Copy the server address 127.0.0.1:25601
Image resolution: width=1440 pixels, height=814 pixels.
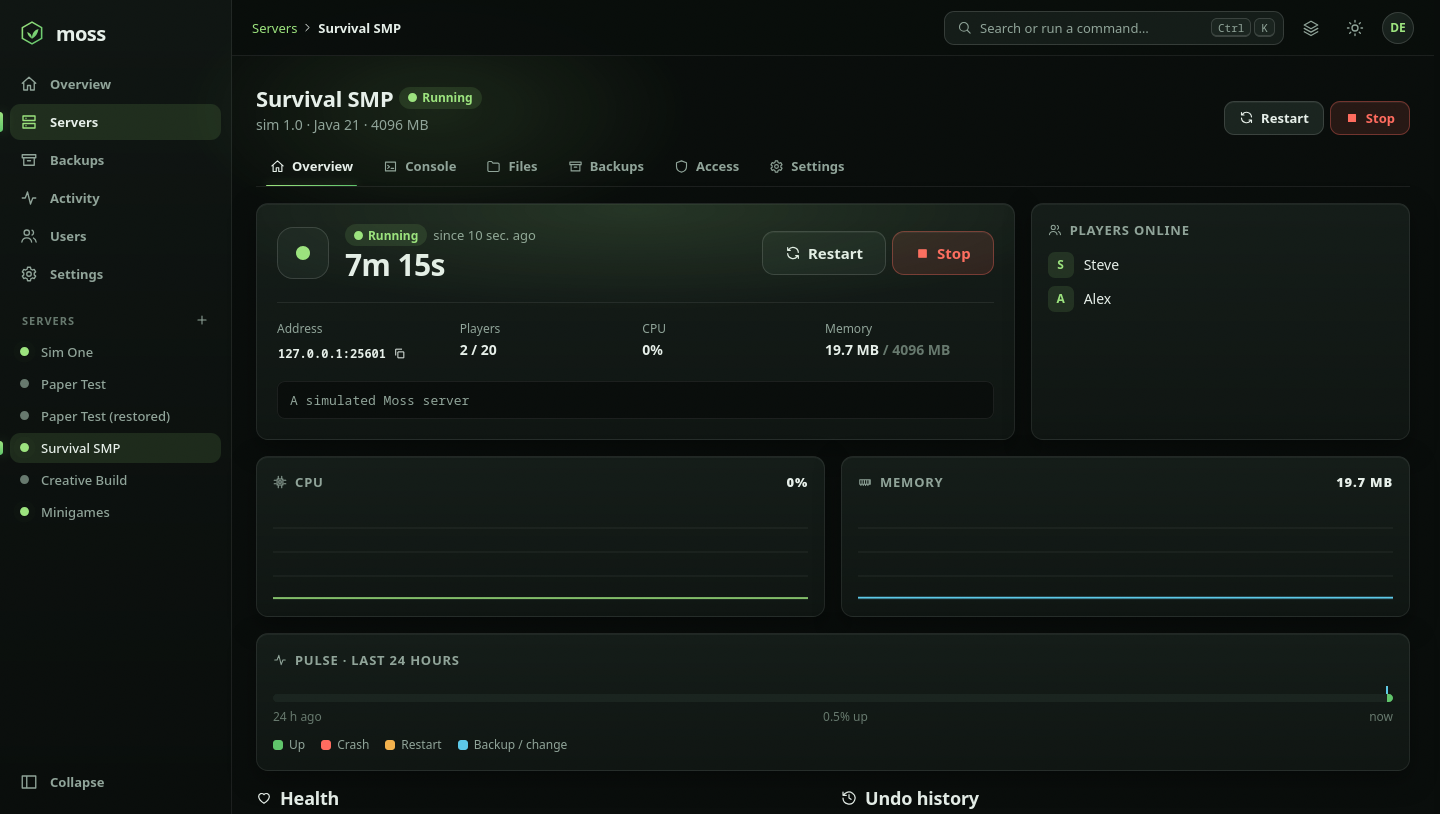[400, 353]
